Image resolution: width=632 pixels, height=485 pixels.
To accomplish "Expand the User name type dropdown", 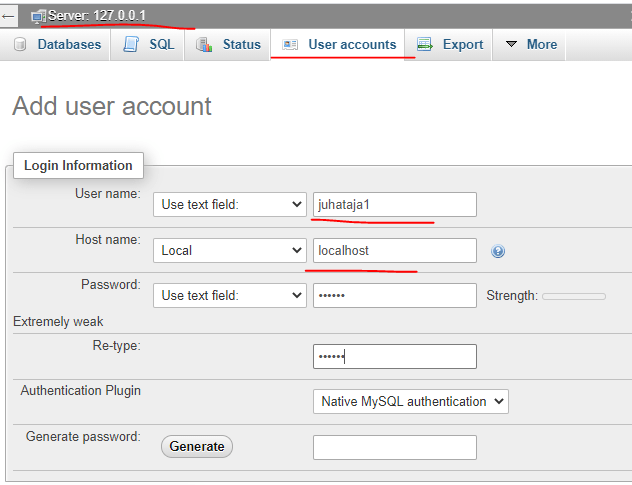I will 230,204.
